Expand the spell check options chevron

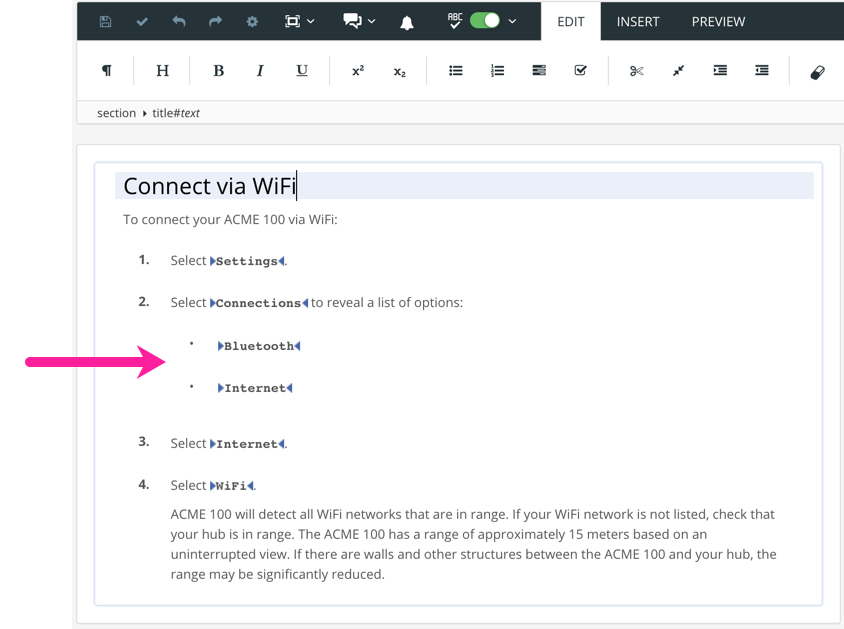[x=512, y=21]
